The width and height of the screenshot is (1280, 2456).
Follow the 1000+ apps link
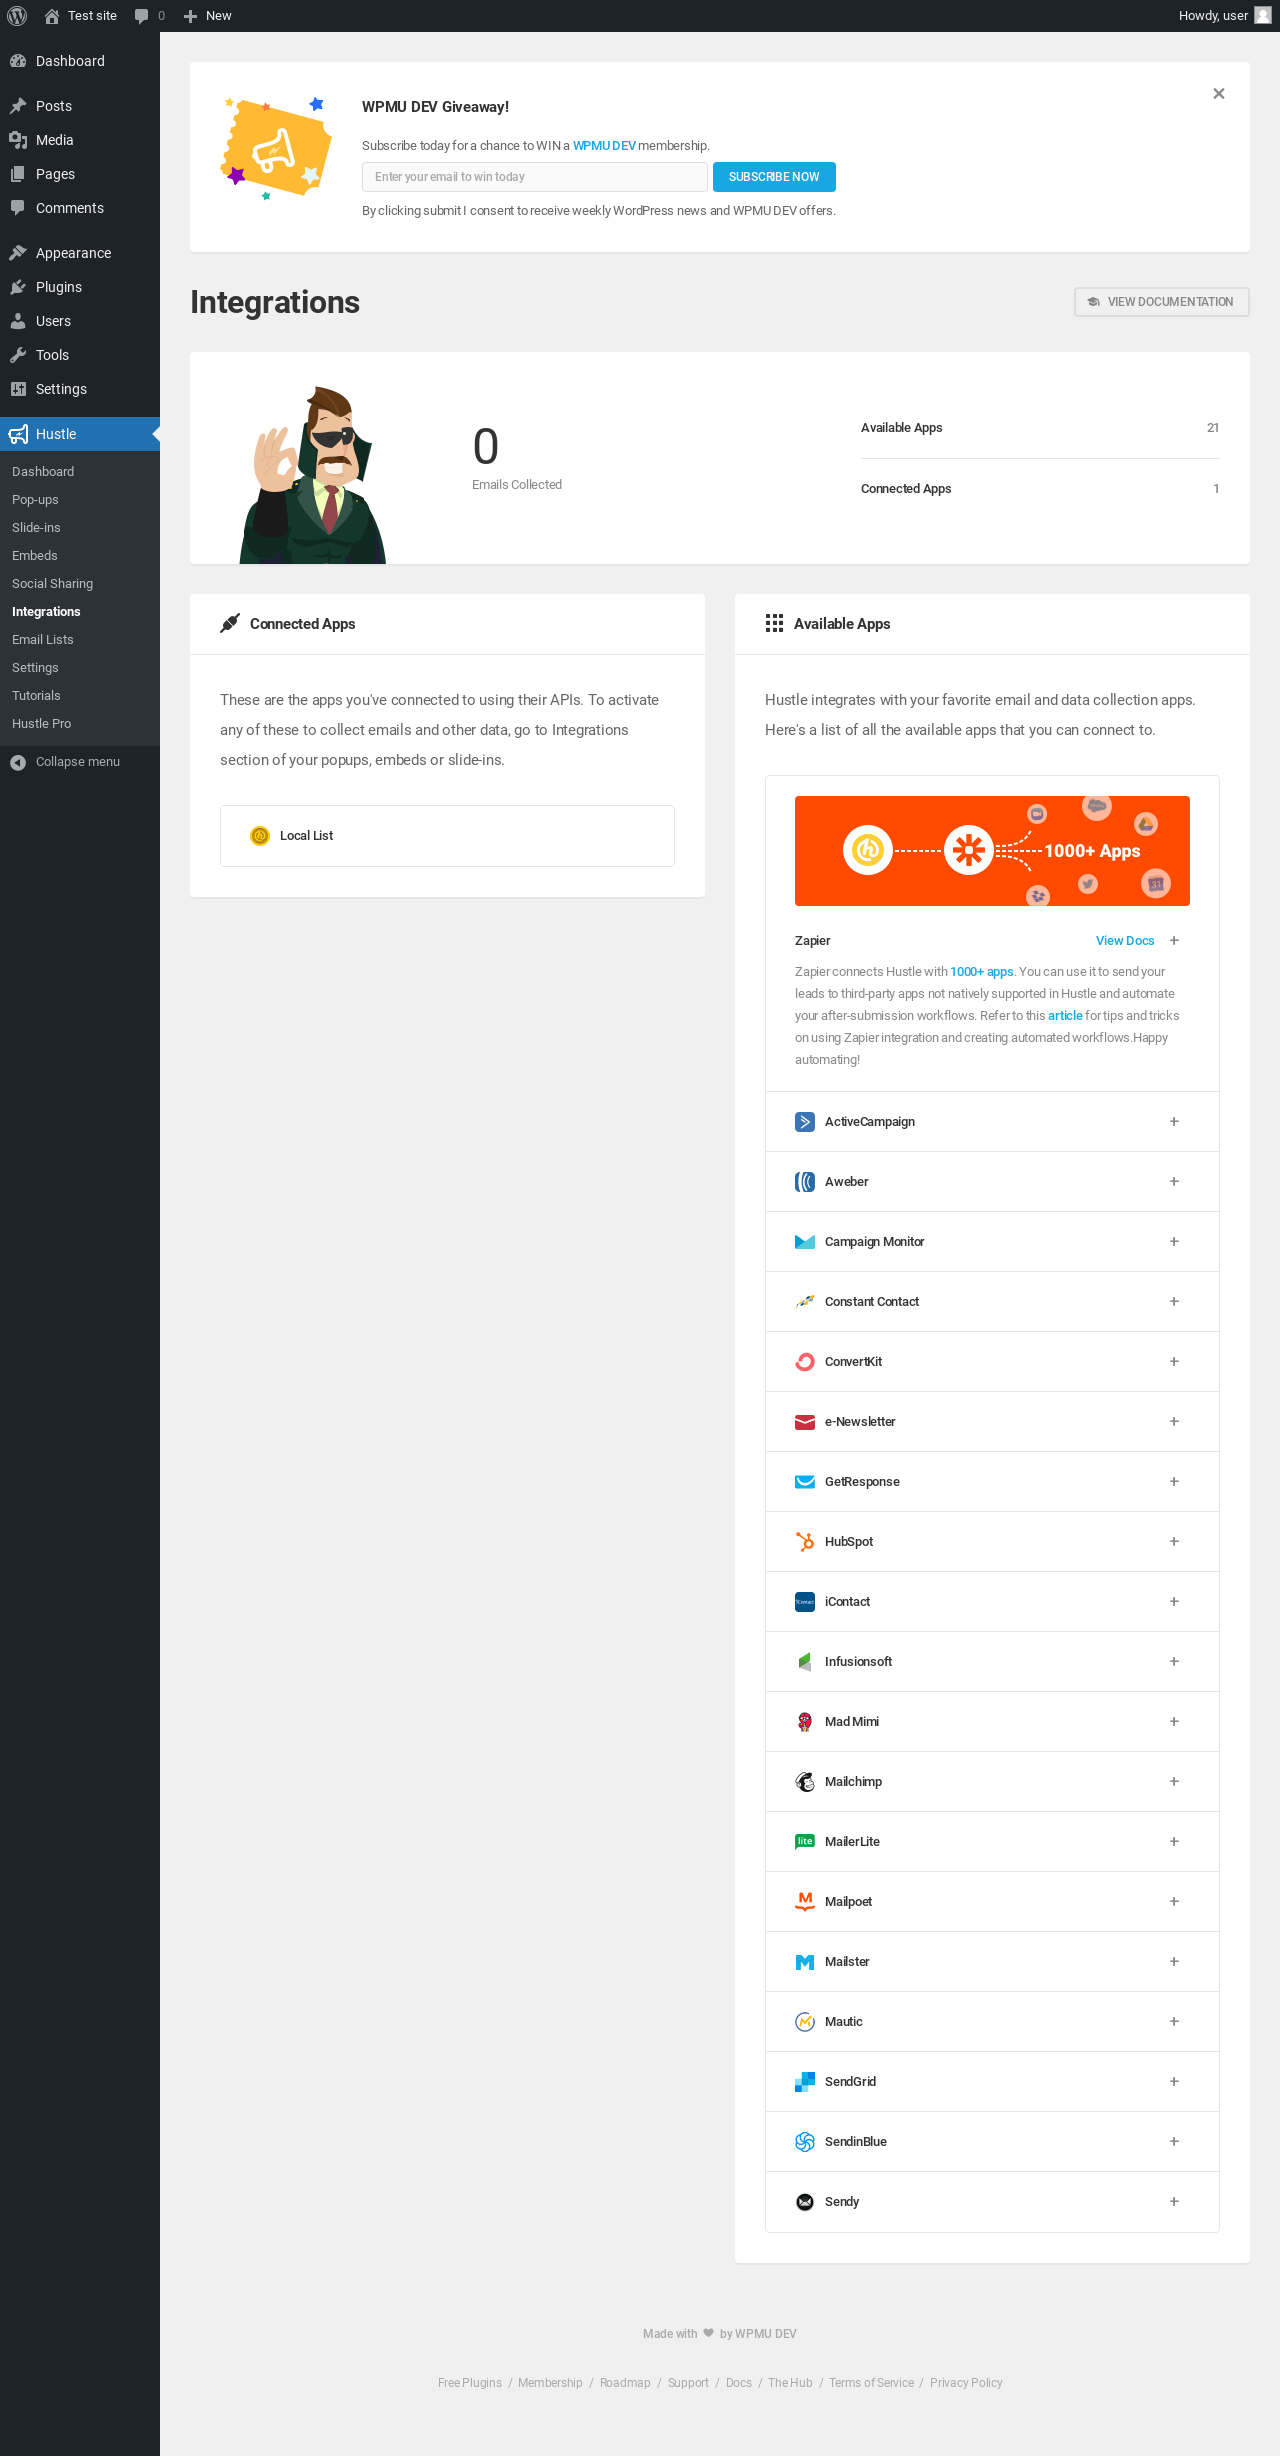click(981, 972)
